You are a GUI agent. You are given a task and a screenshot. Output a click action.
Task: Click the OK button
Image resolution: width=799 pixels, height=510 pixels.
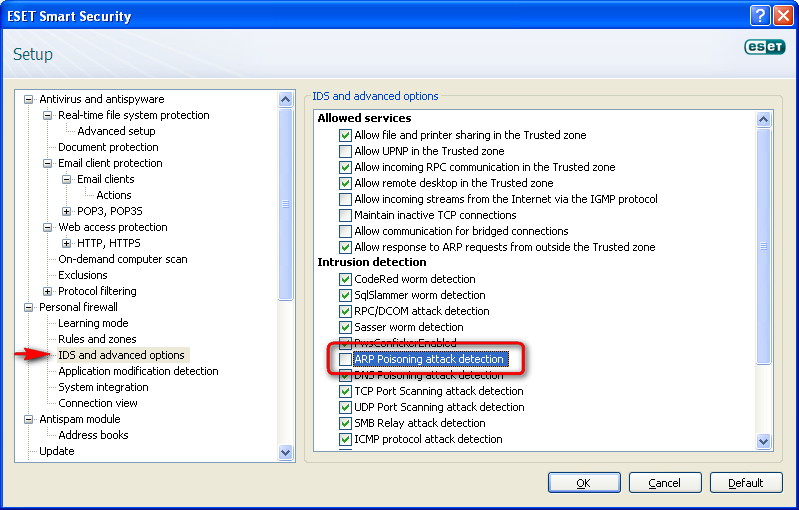[x=584, y=483]
